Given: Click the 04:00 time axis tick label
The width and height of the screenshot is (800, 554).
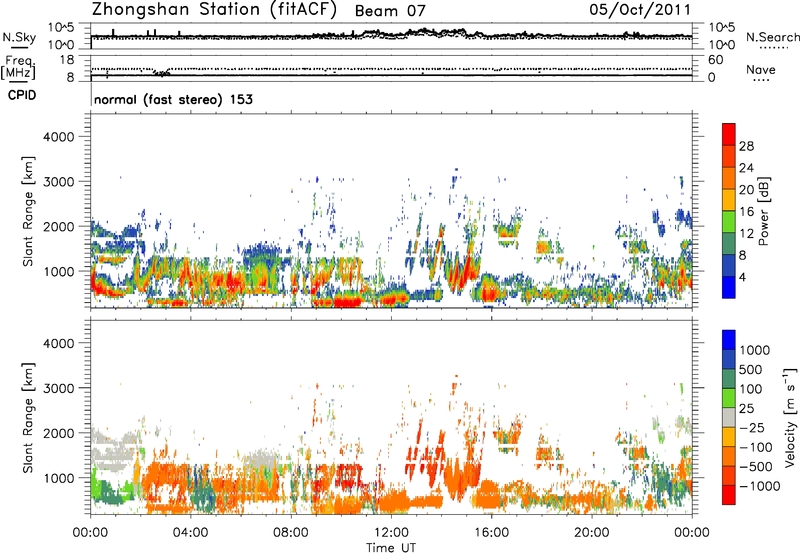Looking at the screenshot, I should pos(190,533).
